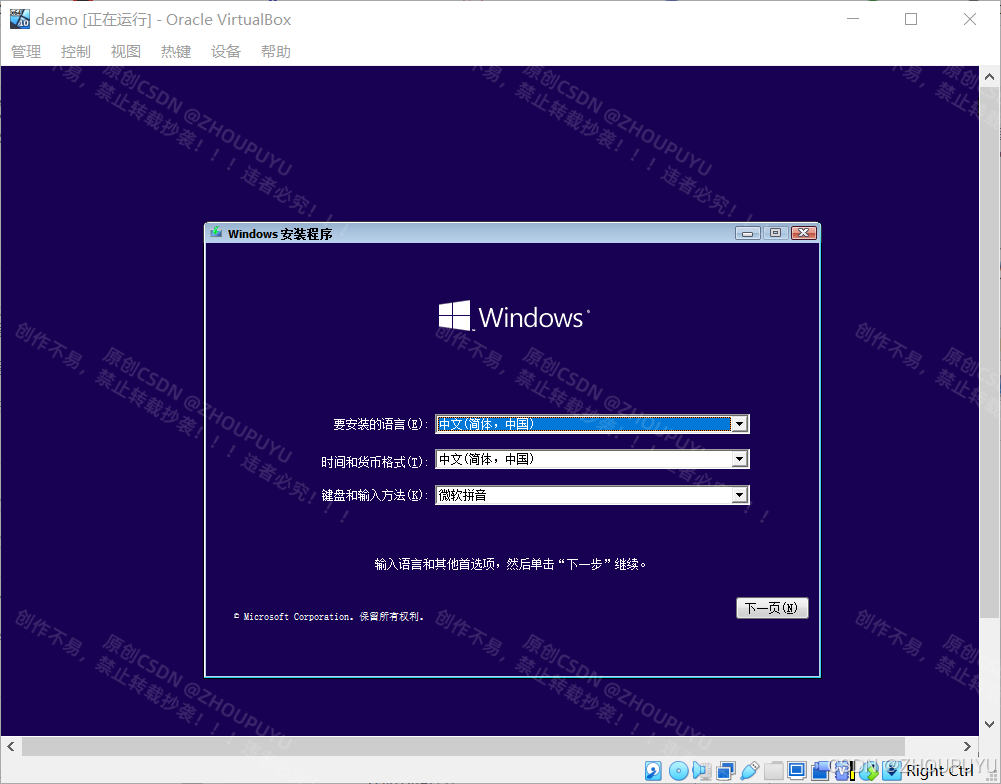This screenshot has width=1001, height=784.
Task: Click the vertical scrollbar up arrow
Action: tap(990, 77)
